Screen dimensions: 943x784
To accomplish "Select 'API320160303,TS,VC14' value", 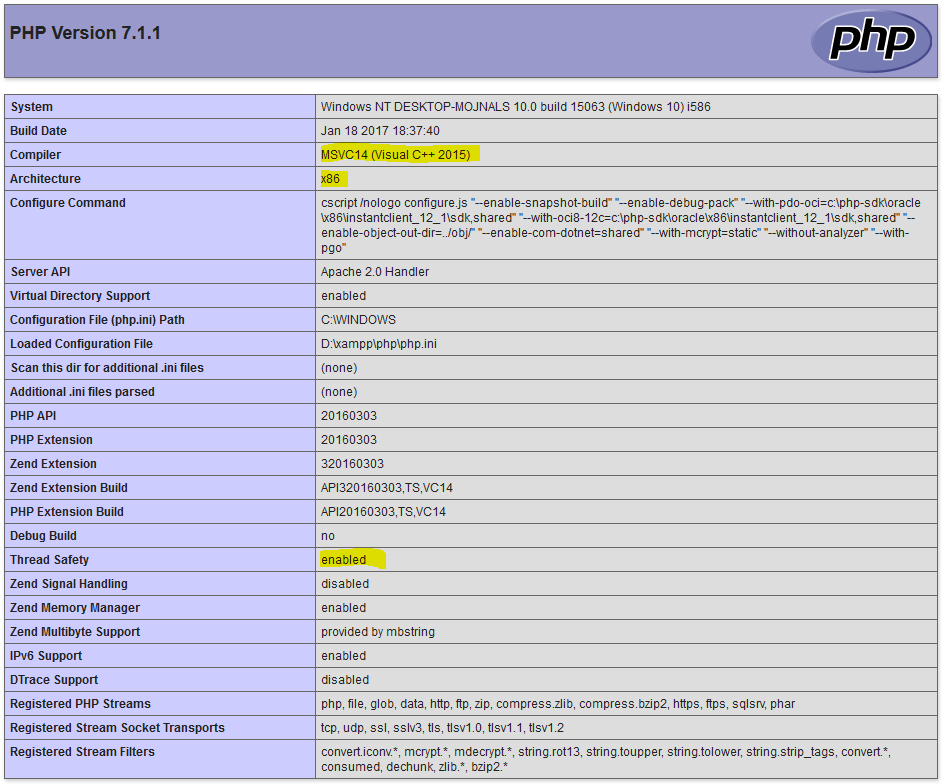I will 387,488.
